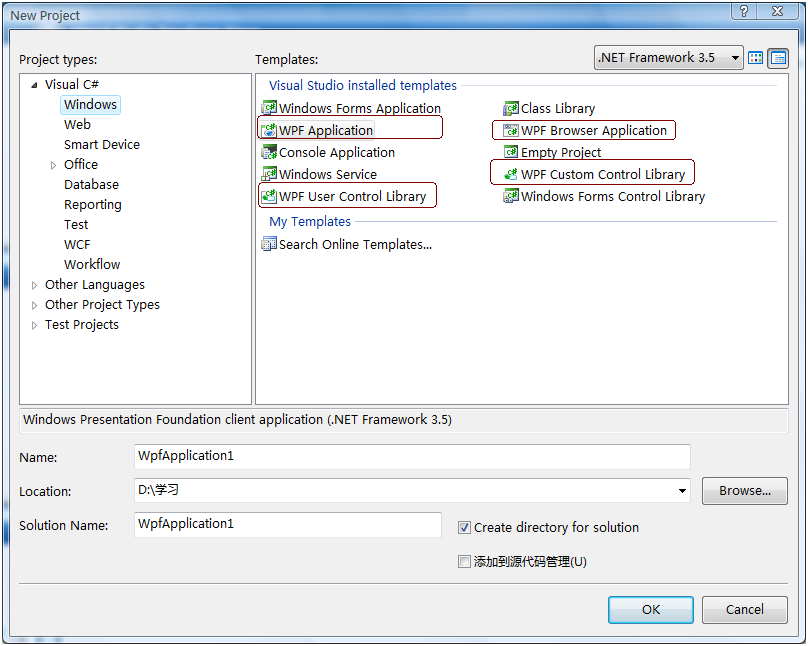Switch templates view to small icons
This screenshot has width=808, height=646.
(778, 58)
